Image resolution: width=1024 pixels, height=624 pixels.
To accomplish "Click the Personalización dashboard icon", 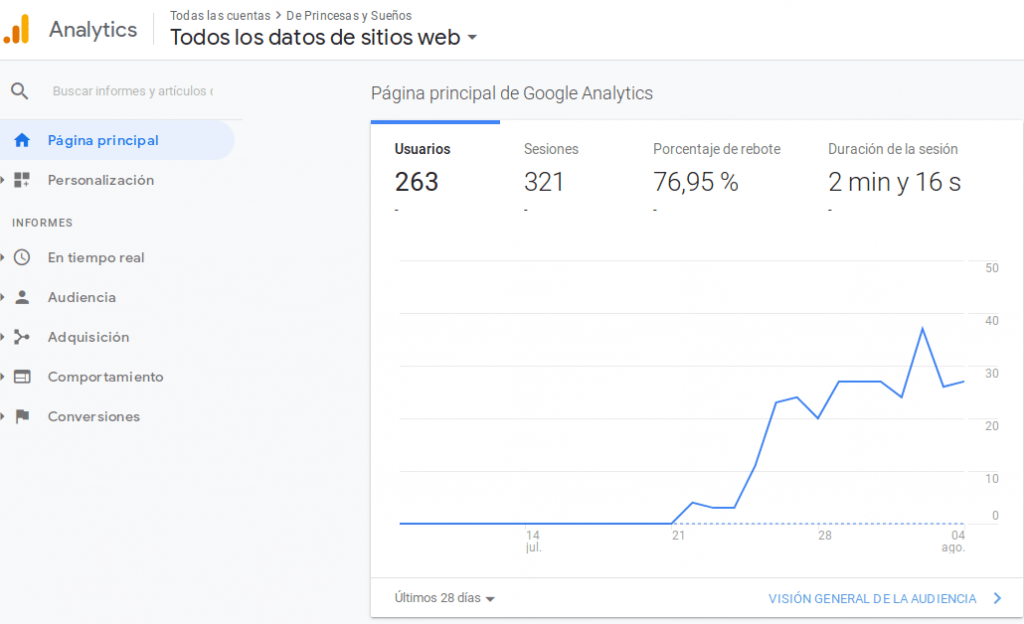I will (x=22, y=180).
